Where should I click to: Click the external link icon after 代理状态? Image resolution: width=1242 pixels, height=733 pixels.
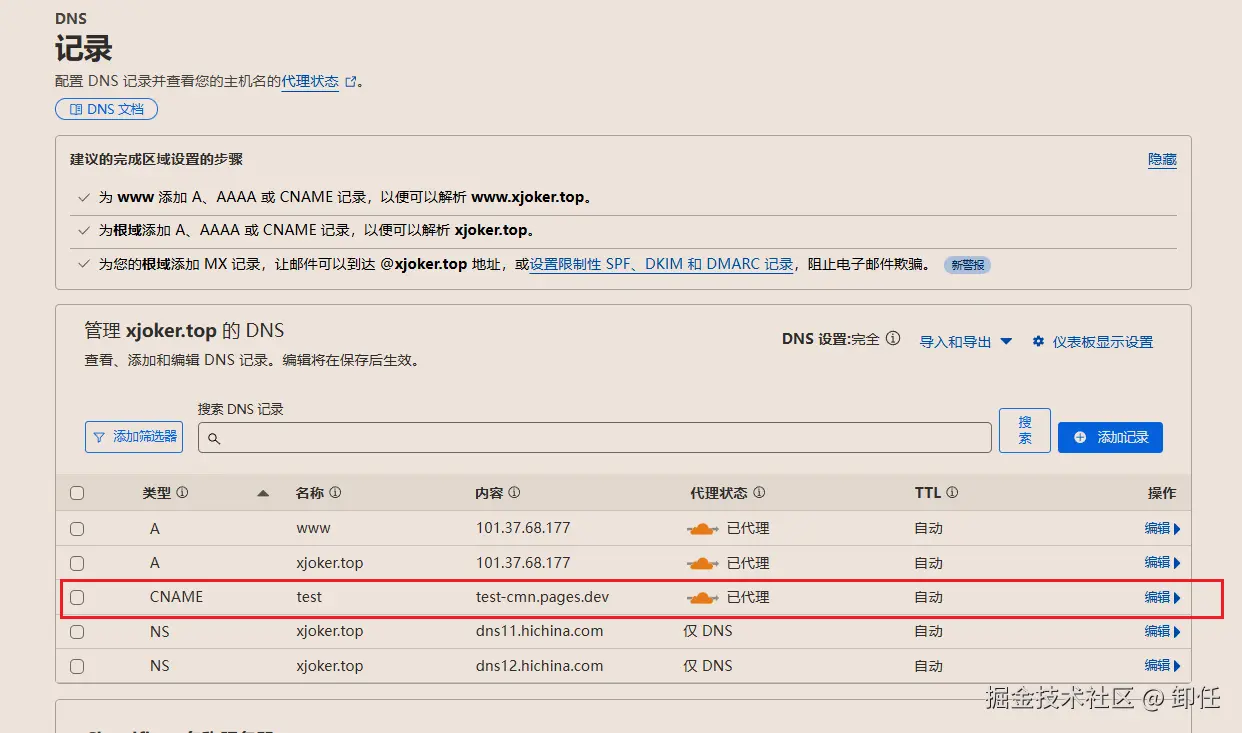coord(351,82)
